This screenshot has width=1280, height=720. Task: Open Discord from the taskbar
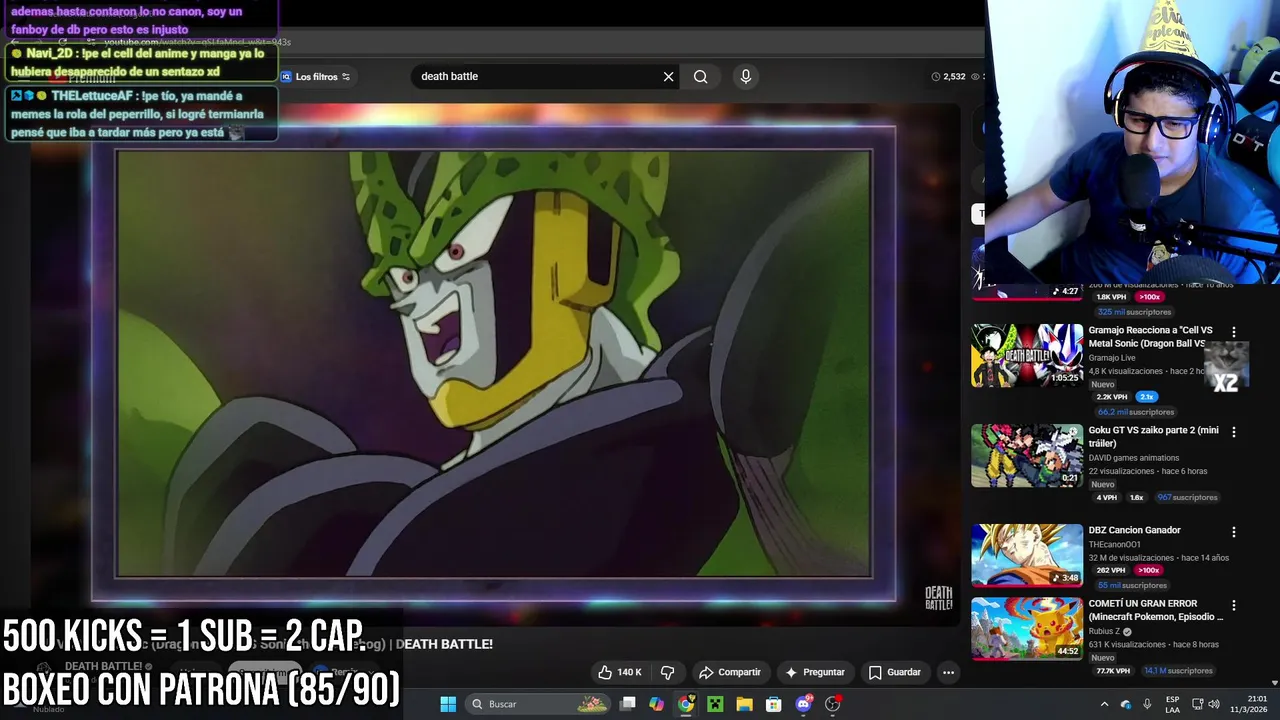tap(803, 704)
